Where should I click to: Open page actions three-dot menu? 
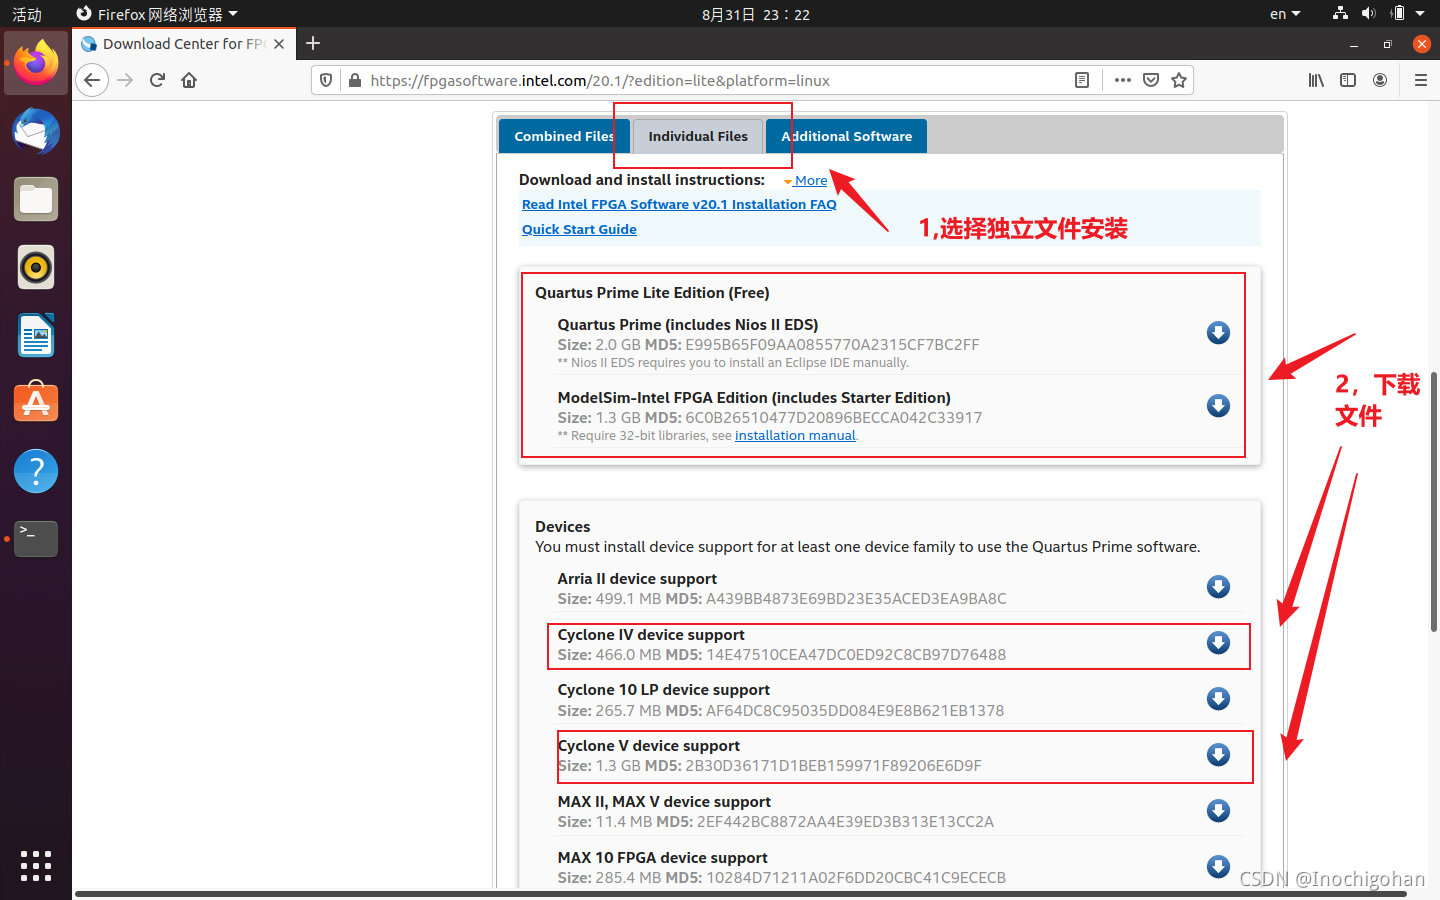point(1123,80)
